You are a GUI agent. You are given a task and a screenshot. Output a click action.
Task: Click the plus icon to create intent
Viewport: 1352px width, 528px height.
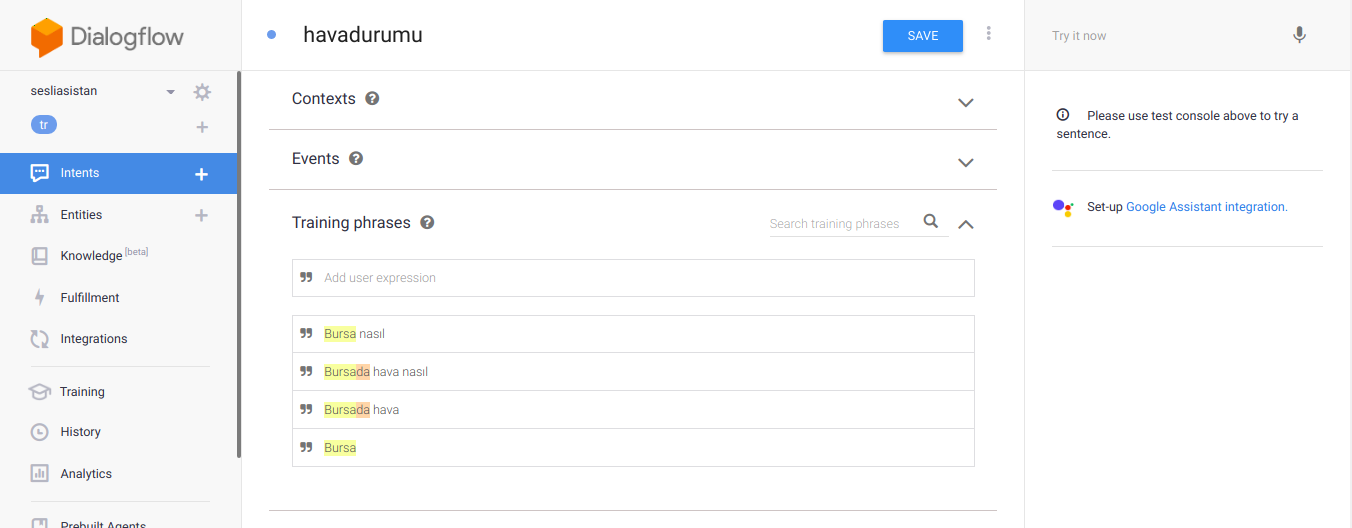click(x=201, y=174)
